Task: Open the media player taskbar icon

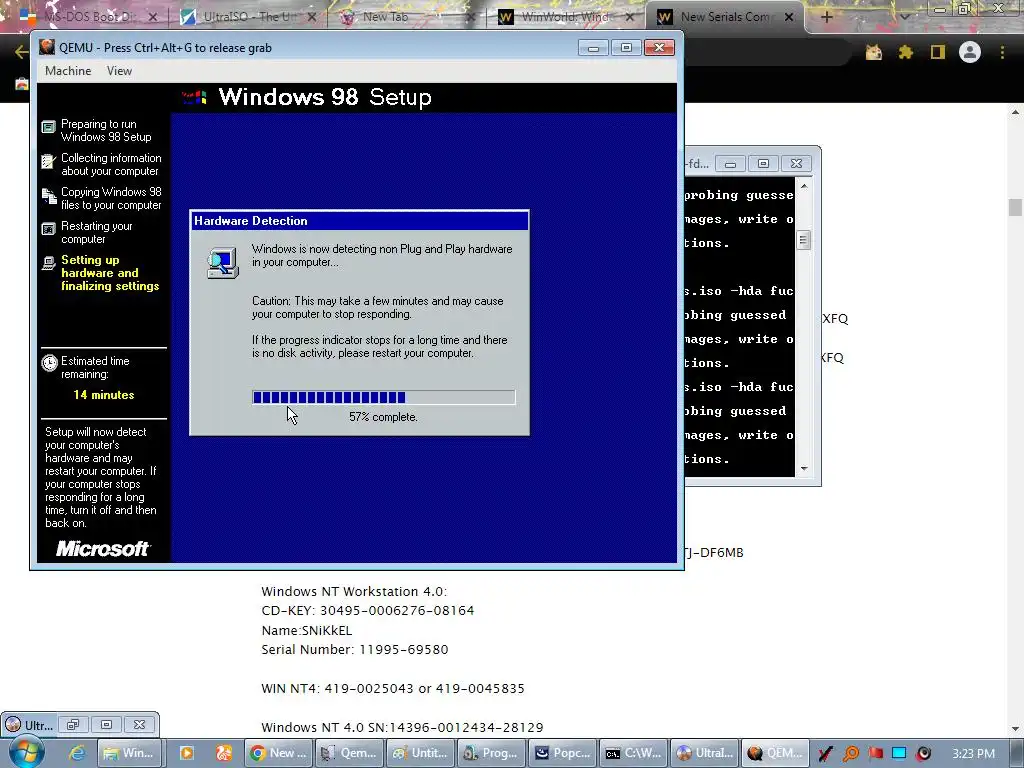Action: pos(187,753)
